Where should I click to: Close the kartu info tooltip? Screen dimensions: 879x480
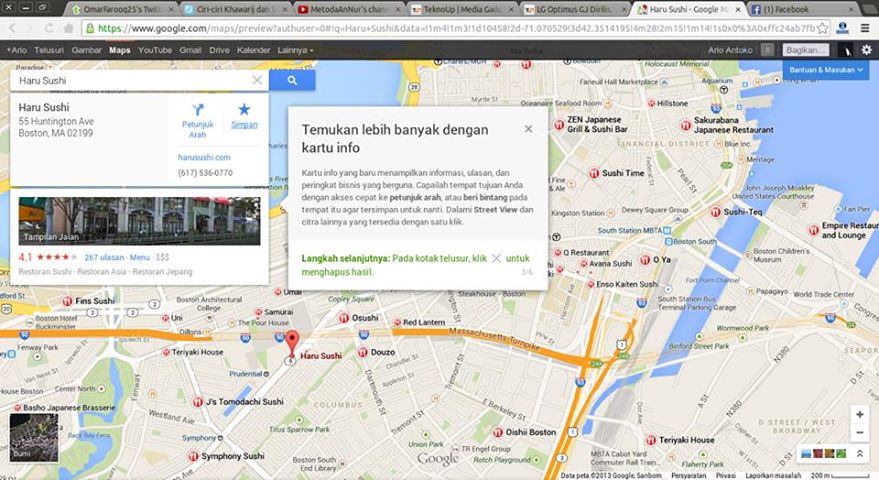(528, 129)
